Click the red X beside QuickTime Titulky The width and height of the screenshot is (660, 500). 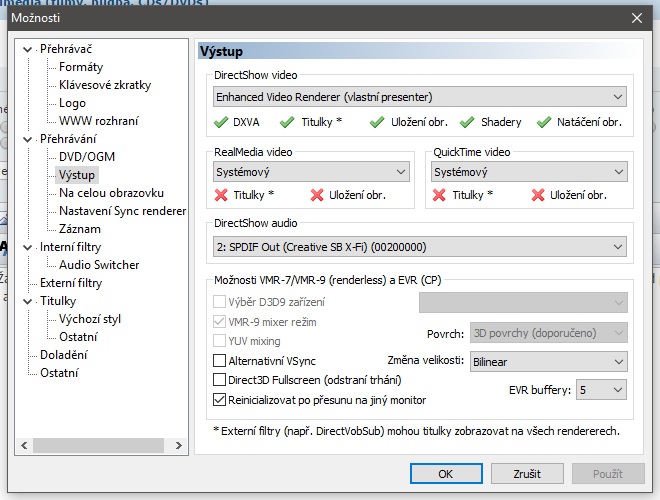pos(439,195)
